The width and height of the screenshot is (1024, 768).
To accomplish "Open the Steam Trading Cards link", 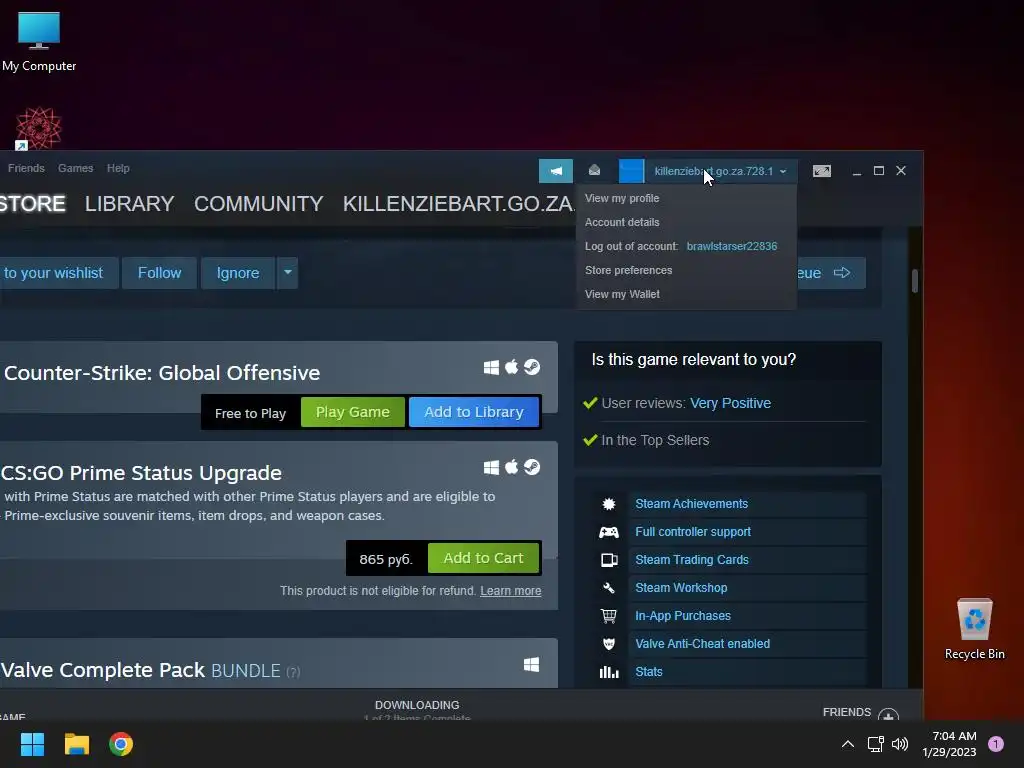I will tap(692, 560).
